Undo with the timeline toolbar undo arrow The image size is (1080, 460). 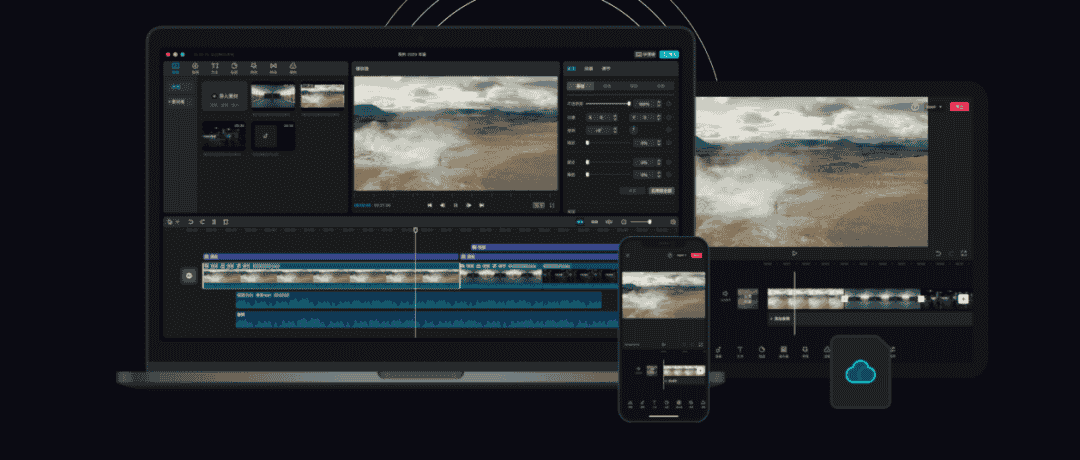(191, 222)
